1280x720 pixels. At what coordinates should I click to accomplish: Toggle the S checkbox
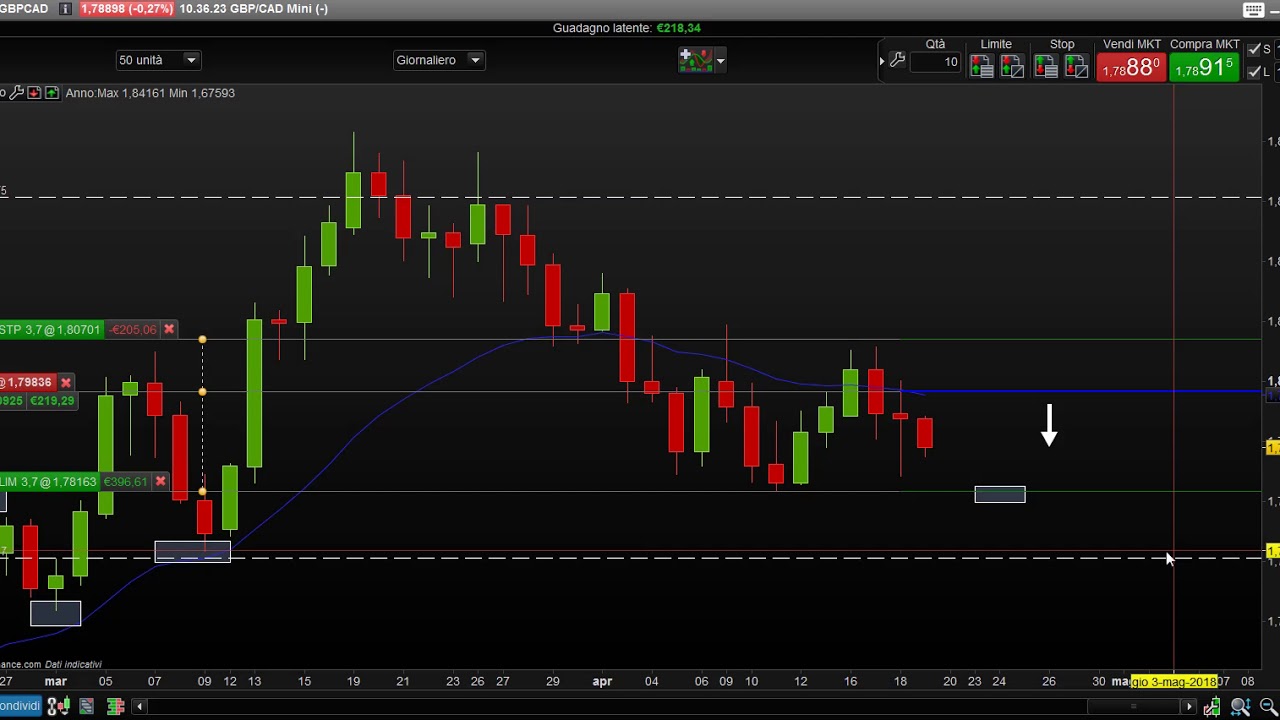click(1254, 49)
